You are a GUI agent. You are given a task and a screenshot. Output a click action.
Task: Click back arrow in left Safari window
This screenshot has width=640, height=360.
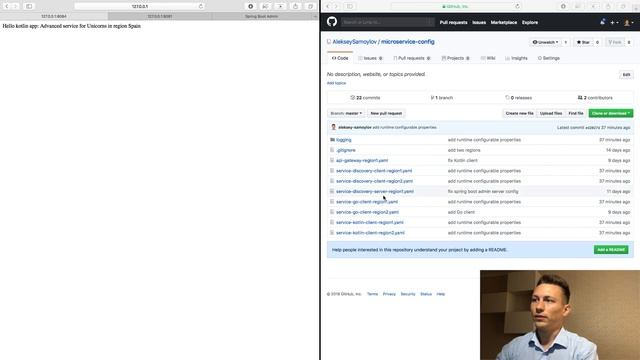[7, 6]
